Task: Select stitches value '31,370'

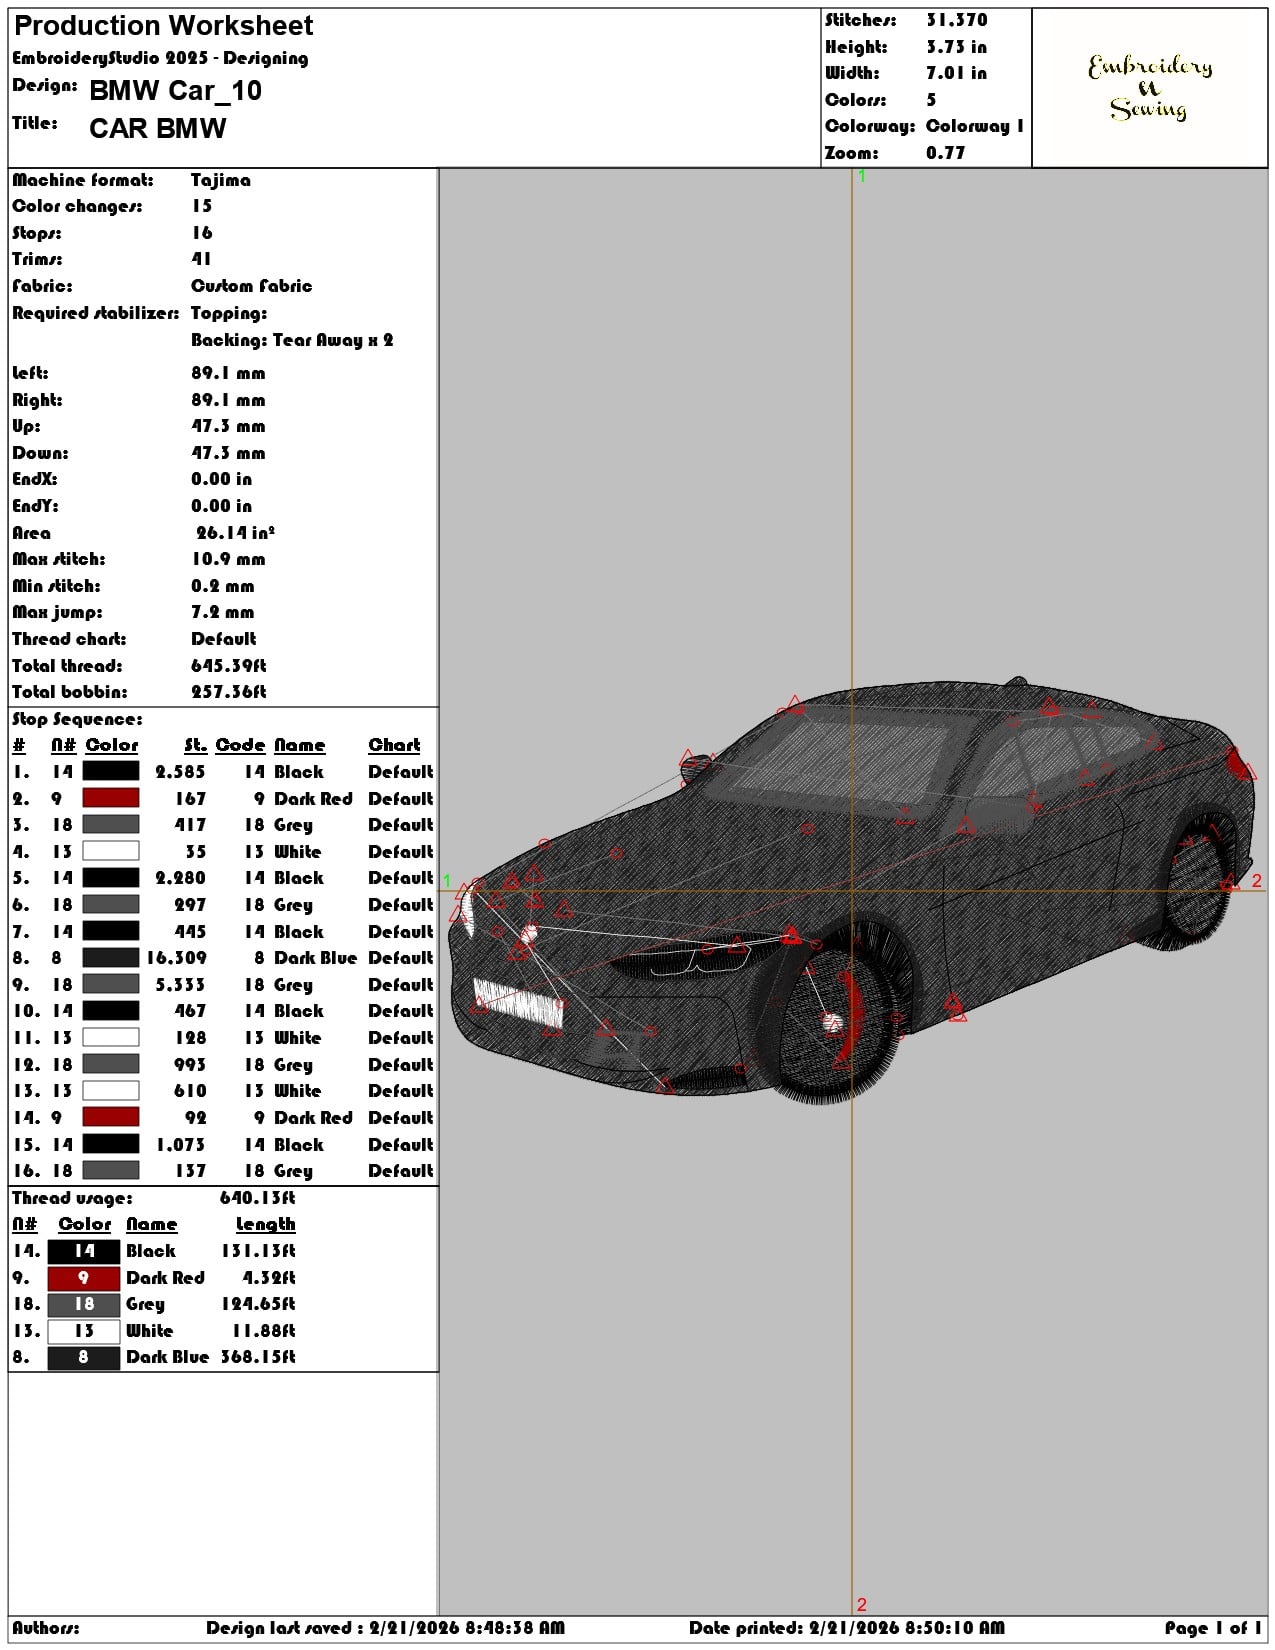Action: [956, 20]
